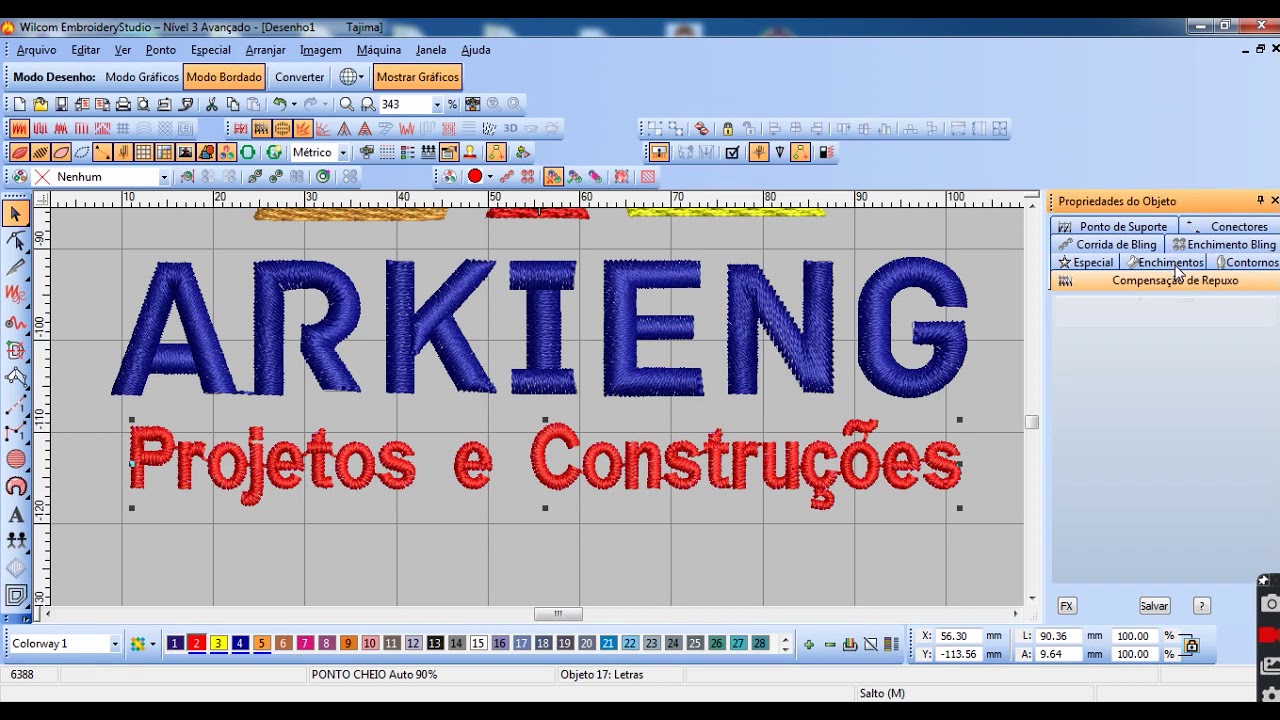Click the Undo arrow
This screenshot has width=1280, height=720.
tap(279, 104)
